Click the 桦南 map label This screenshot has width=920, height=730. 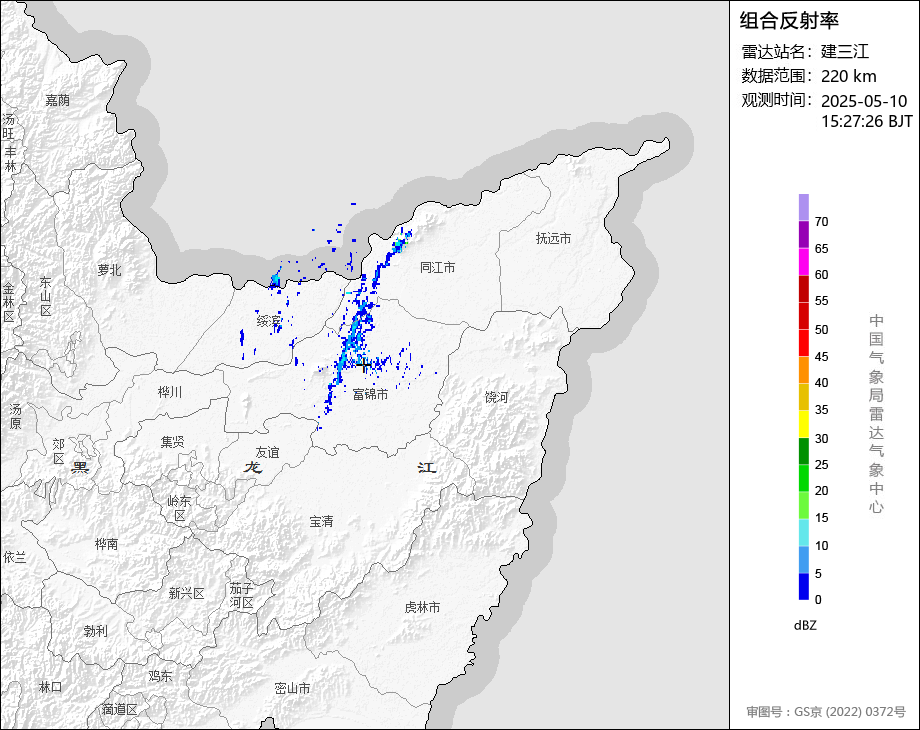point(106,544)
